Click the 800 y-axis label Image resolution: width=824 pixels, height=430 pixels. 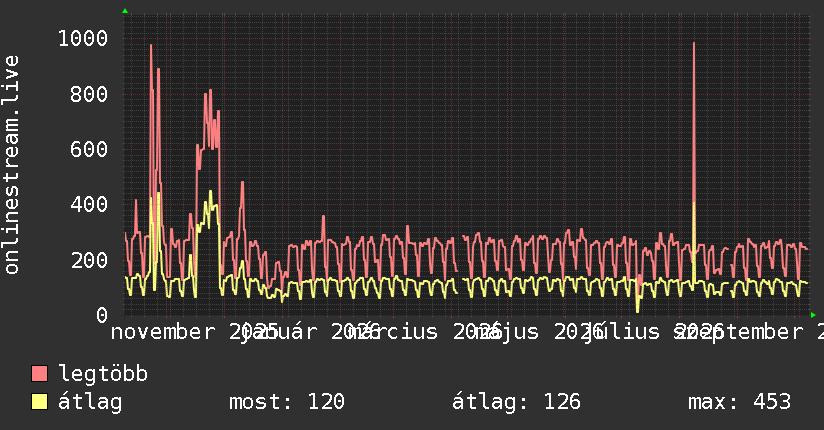(x=89, y=94)
